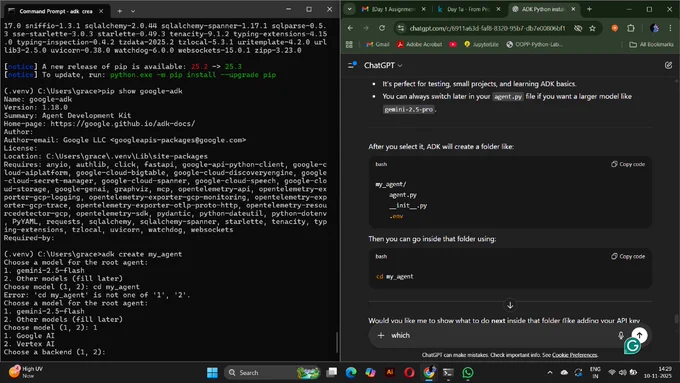This screenshot has height=383, width=680.
Task: Open the Gmail bookmark
Action: (x=378, y=44)
